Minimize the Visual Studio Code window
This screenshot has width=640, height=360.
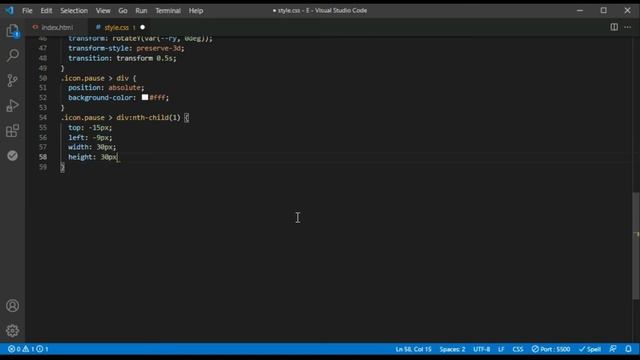point(580,10)
